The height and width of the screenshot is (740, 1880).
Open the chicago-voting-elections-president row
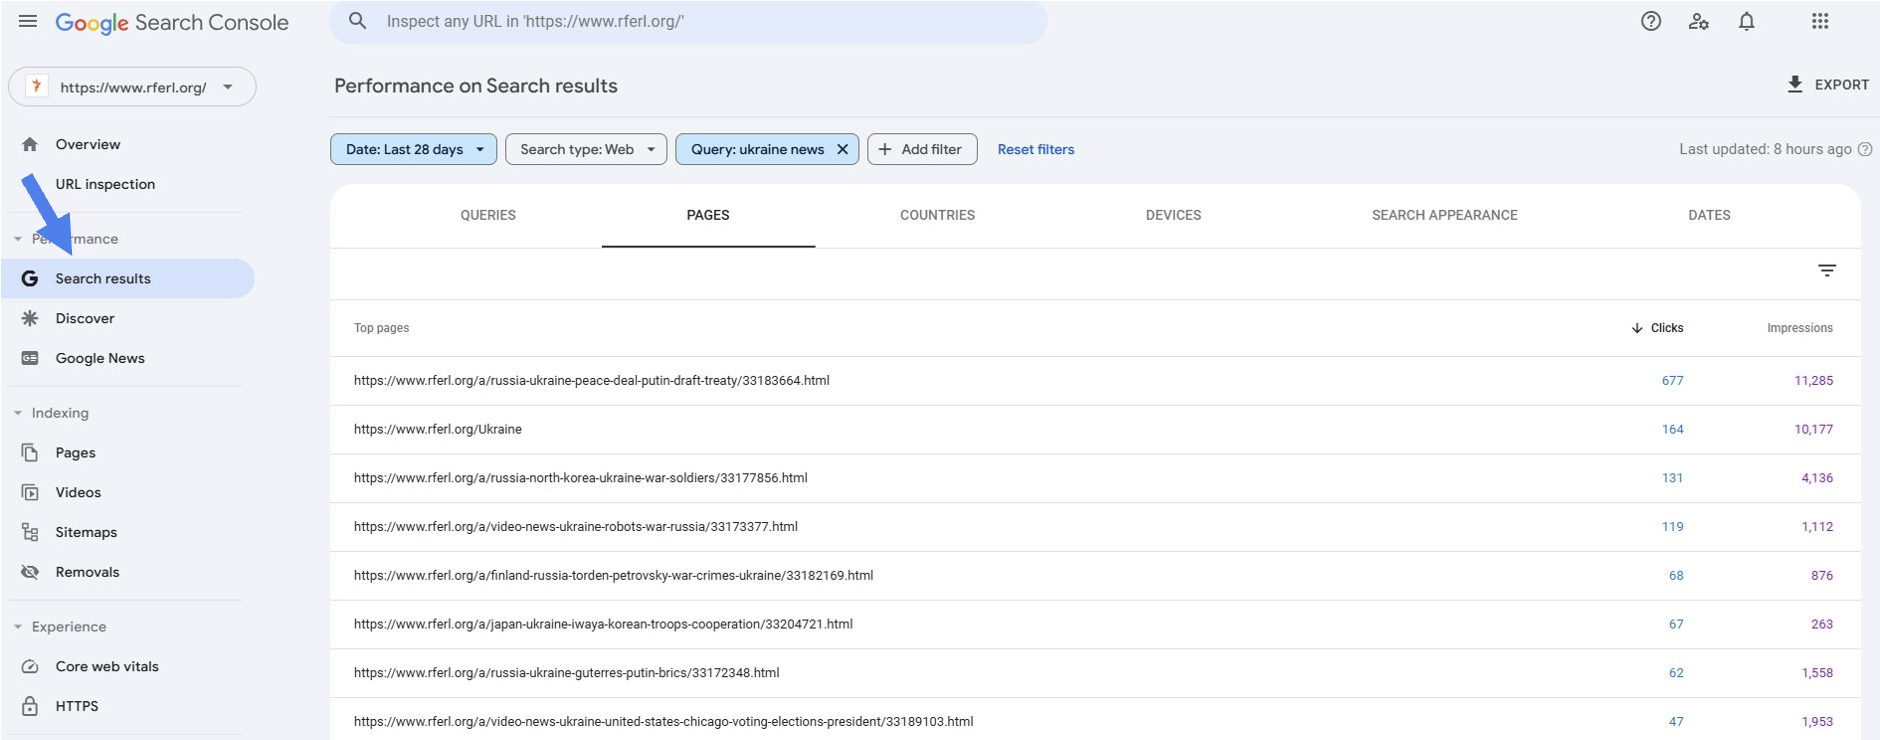coord(1095,719)
